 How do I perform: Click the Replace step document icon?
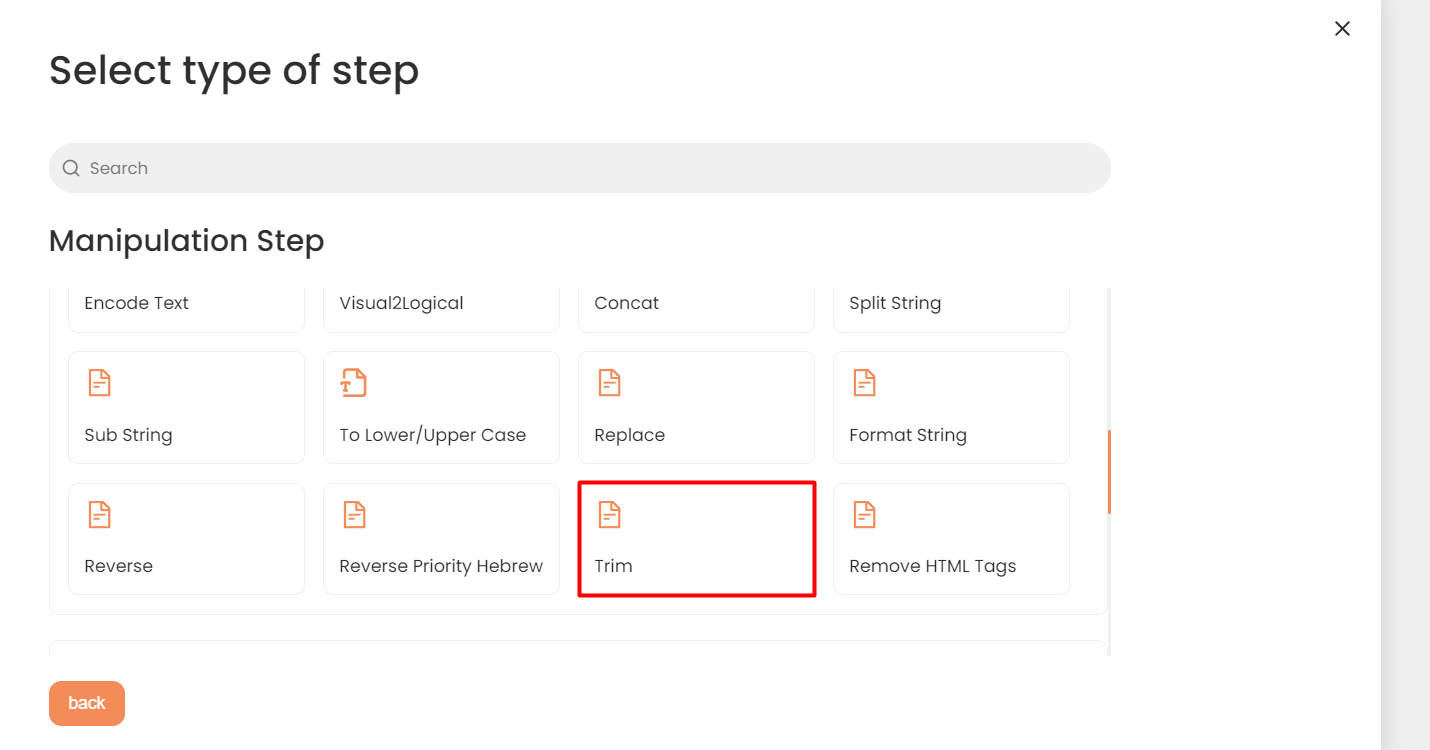tap(610, 383)
